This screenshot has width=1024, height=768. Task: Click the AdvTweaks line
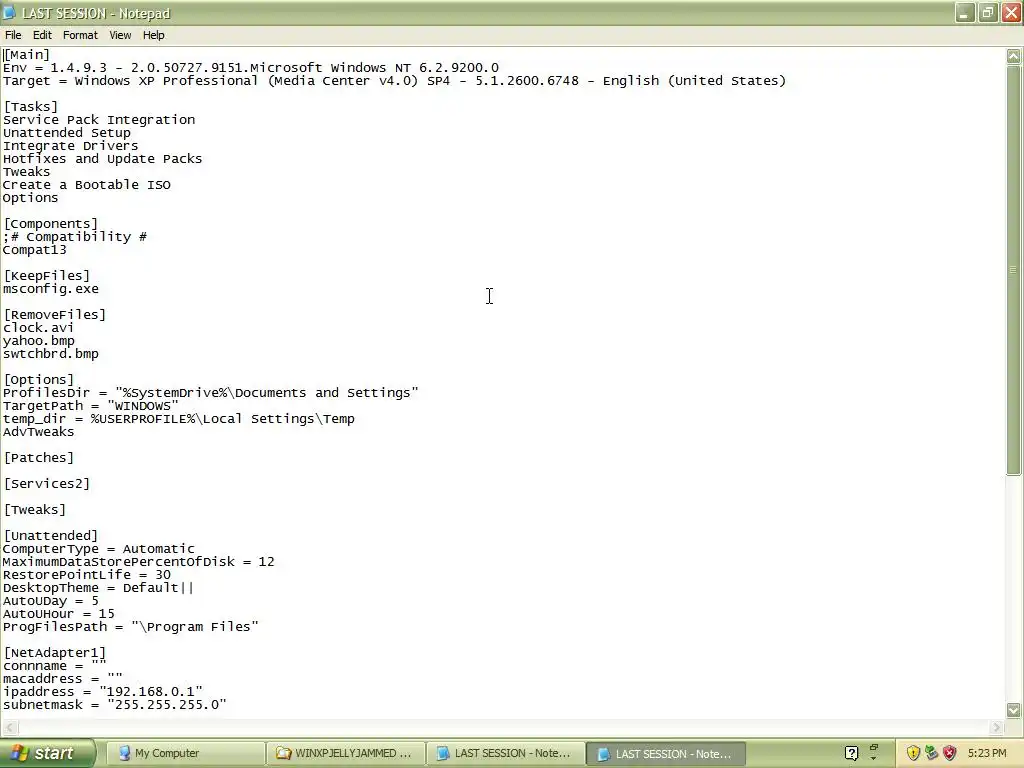pyautogui.click(x=39, y=432)
